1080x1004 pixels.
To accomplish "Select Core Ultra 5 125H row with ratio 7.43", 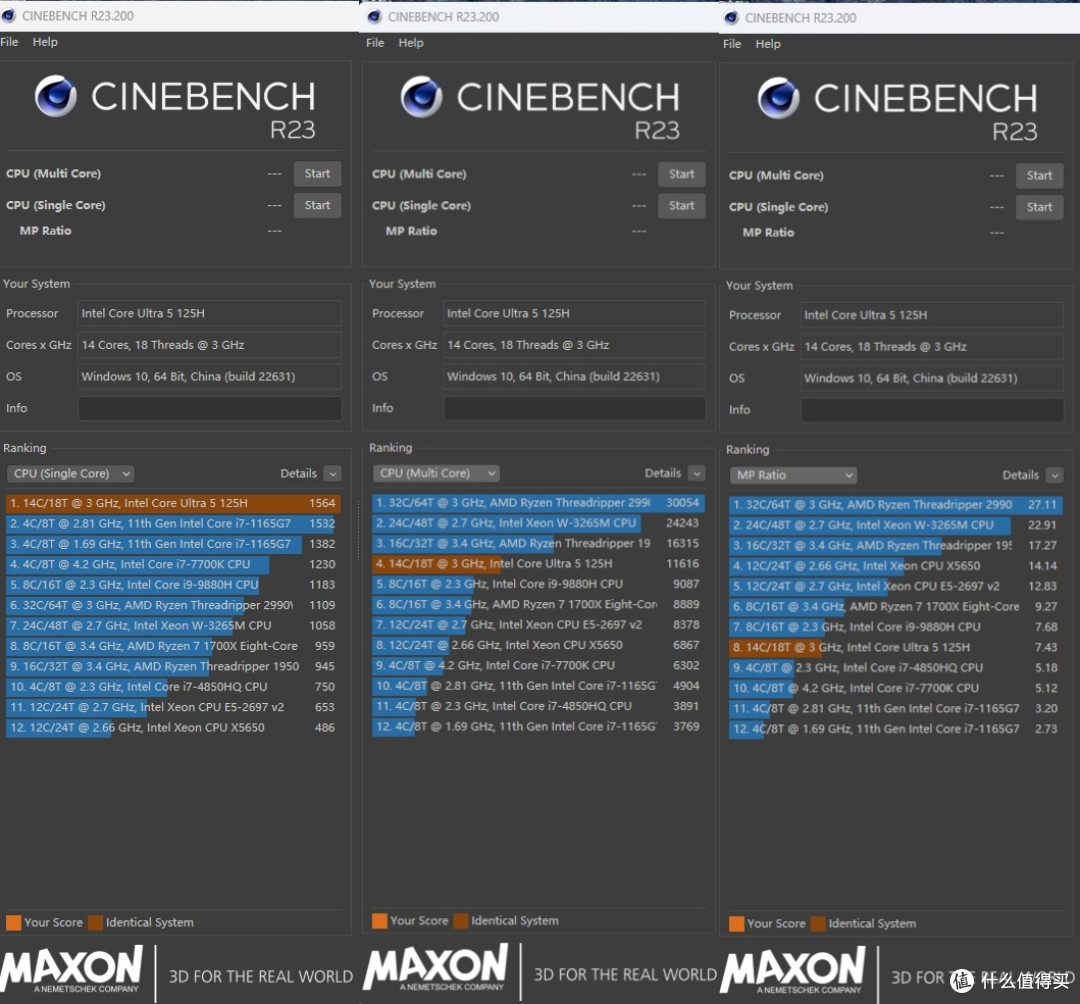I will click(x=896, y=647).
